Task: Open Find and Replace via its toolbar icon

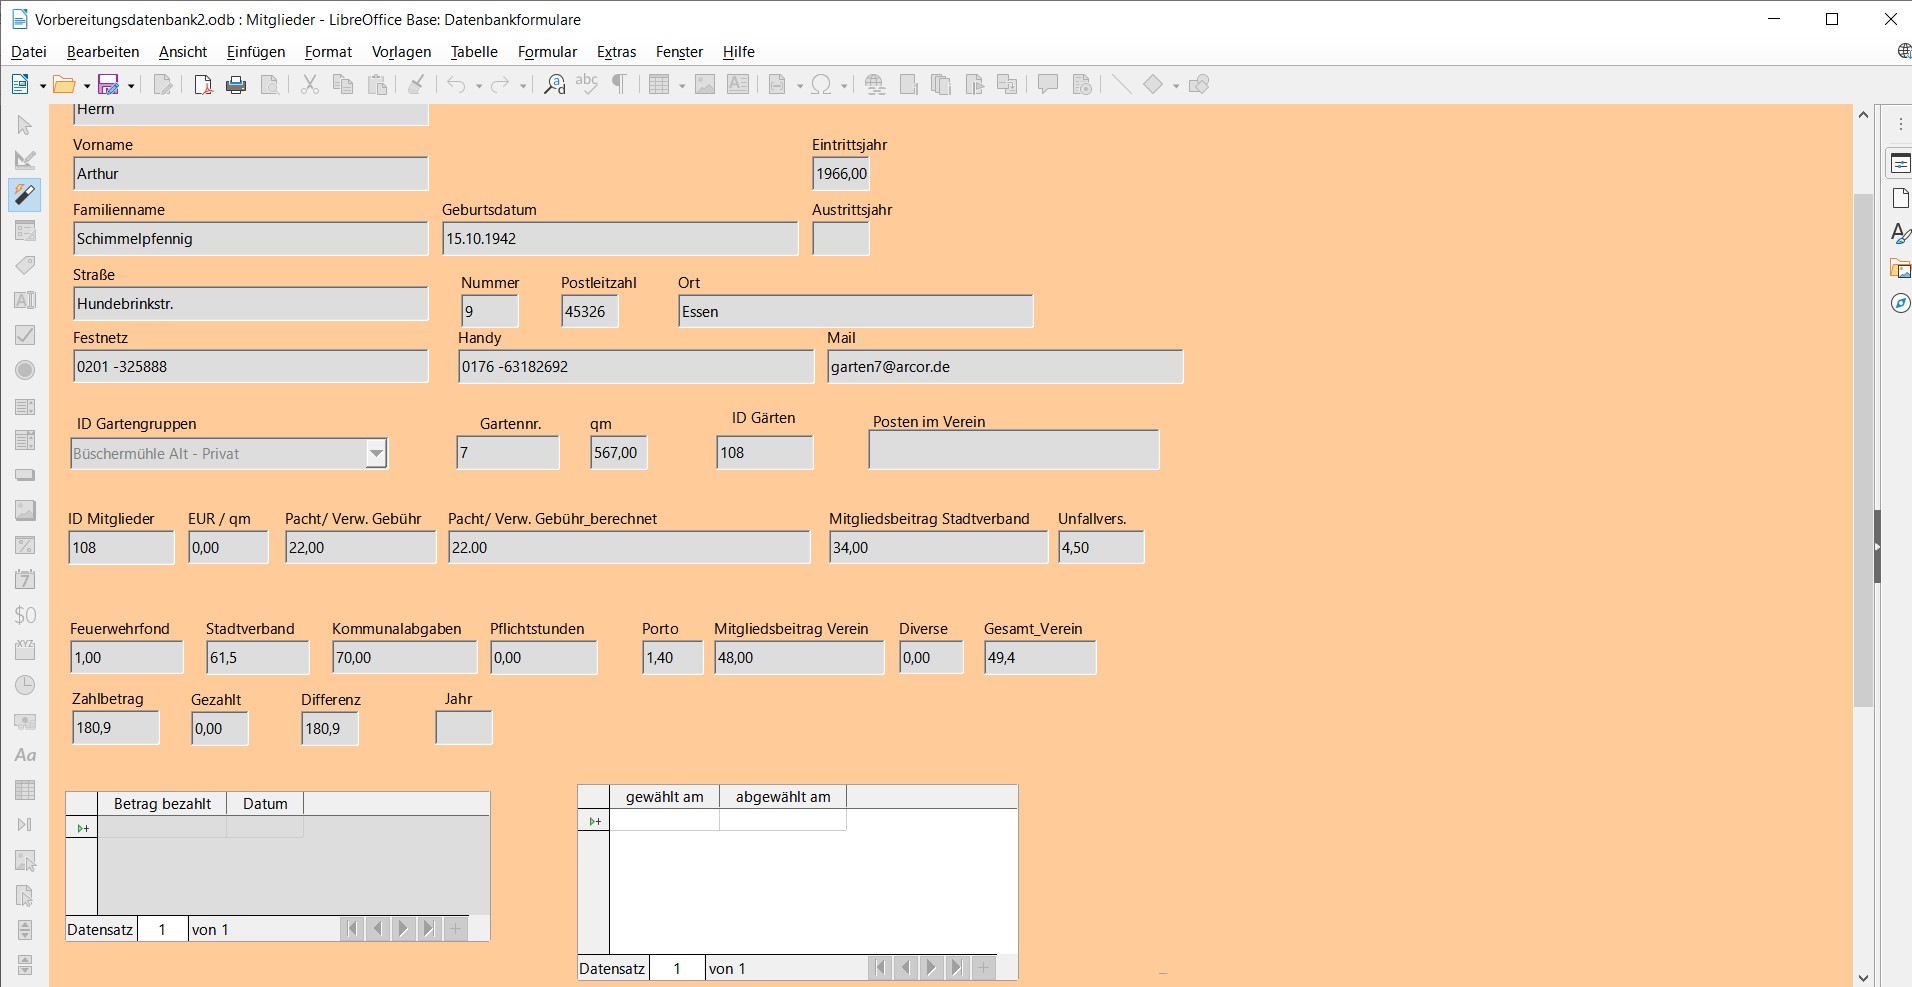Action: (x=552, y=84)
